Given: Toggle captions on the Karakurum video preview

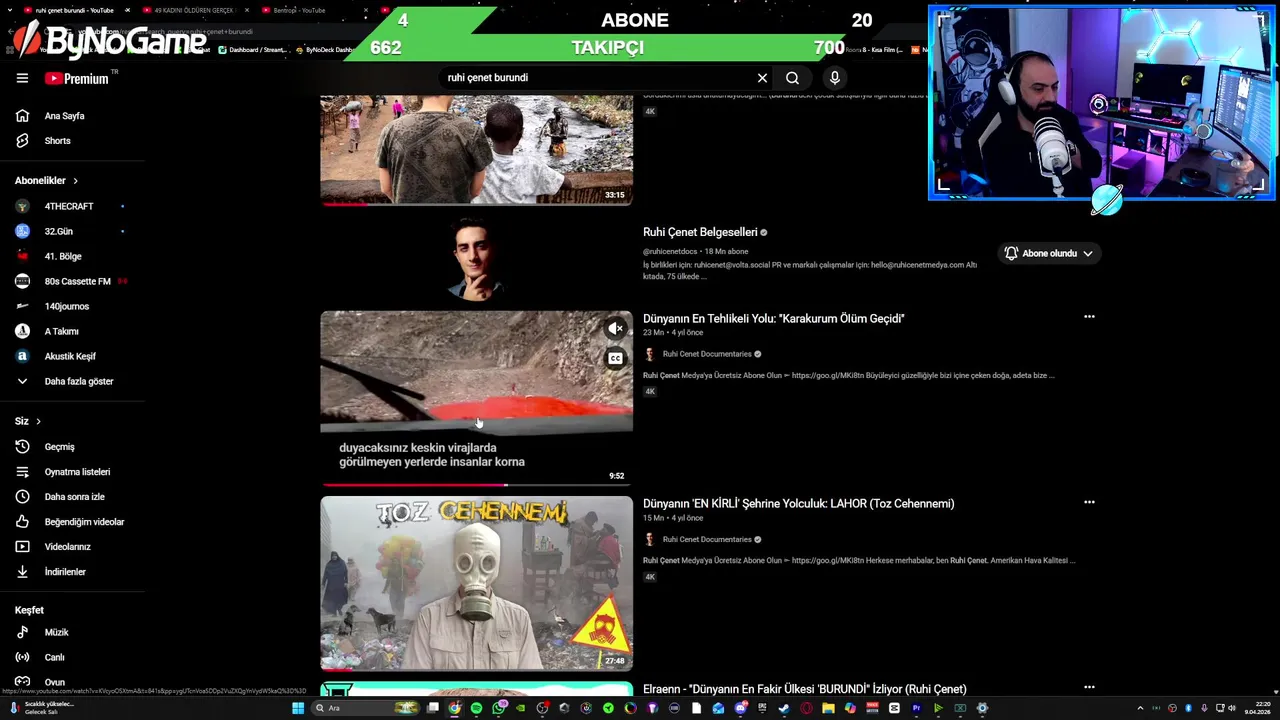Looking at the screenshot, I should tap(615, 358).
